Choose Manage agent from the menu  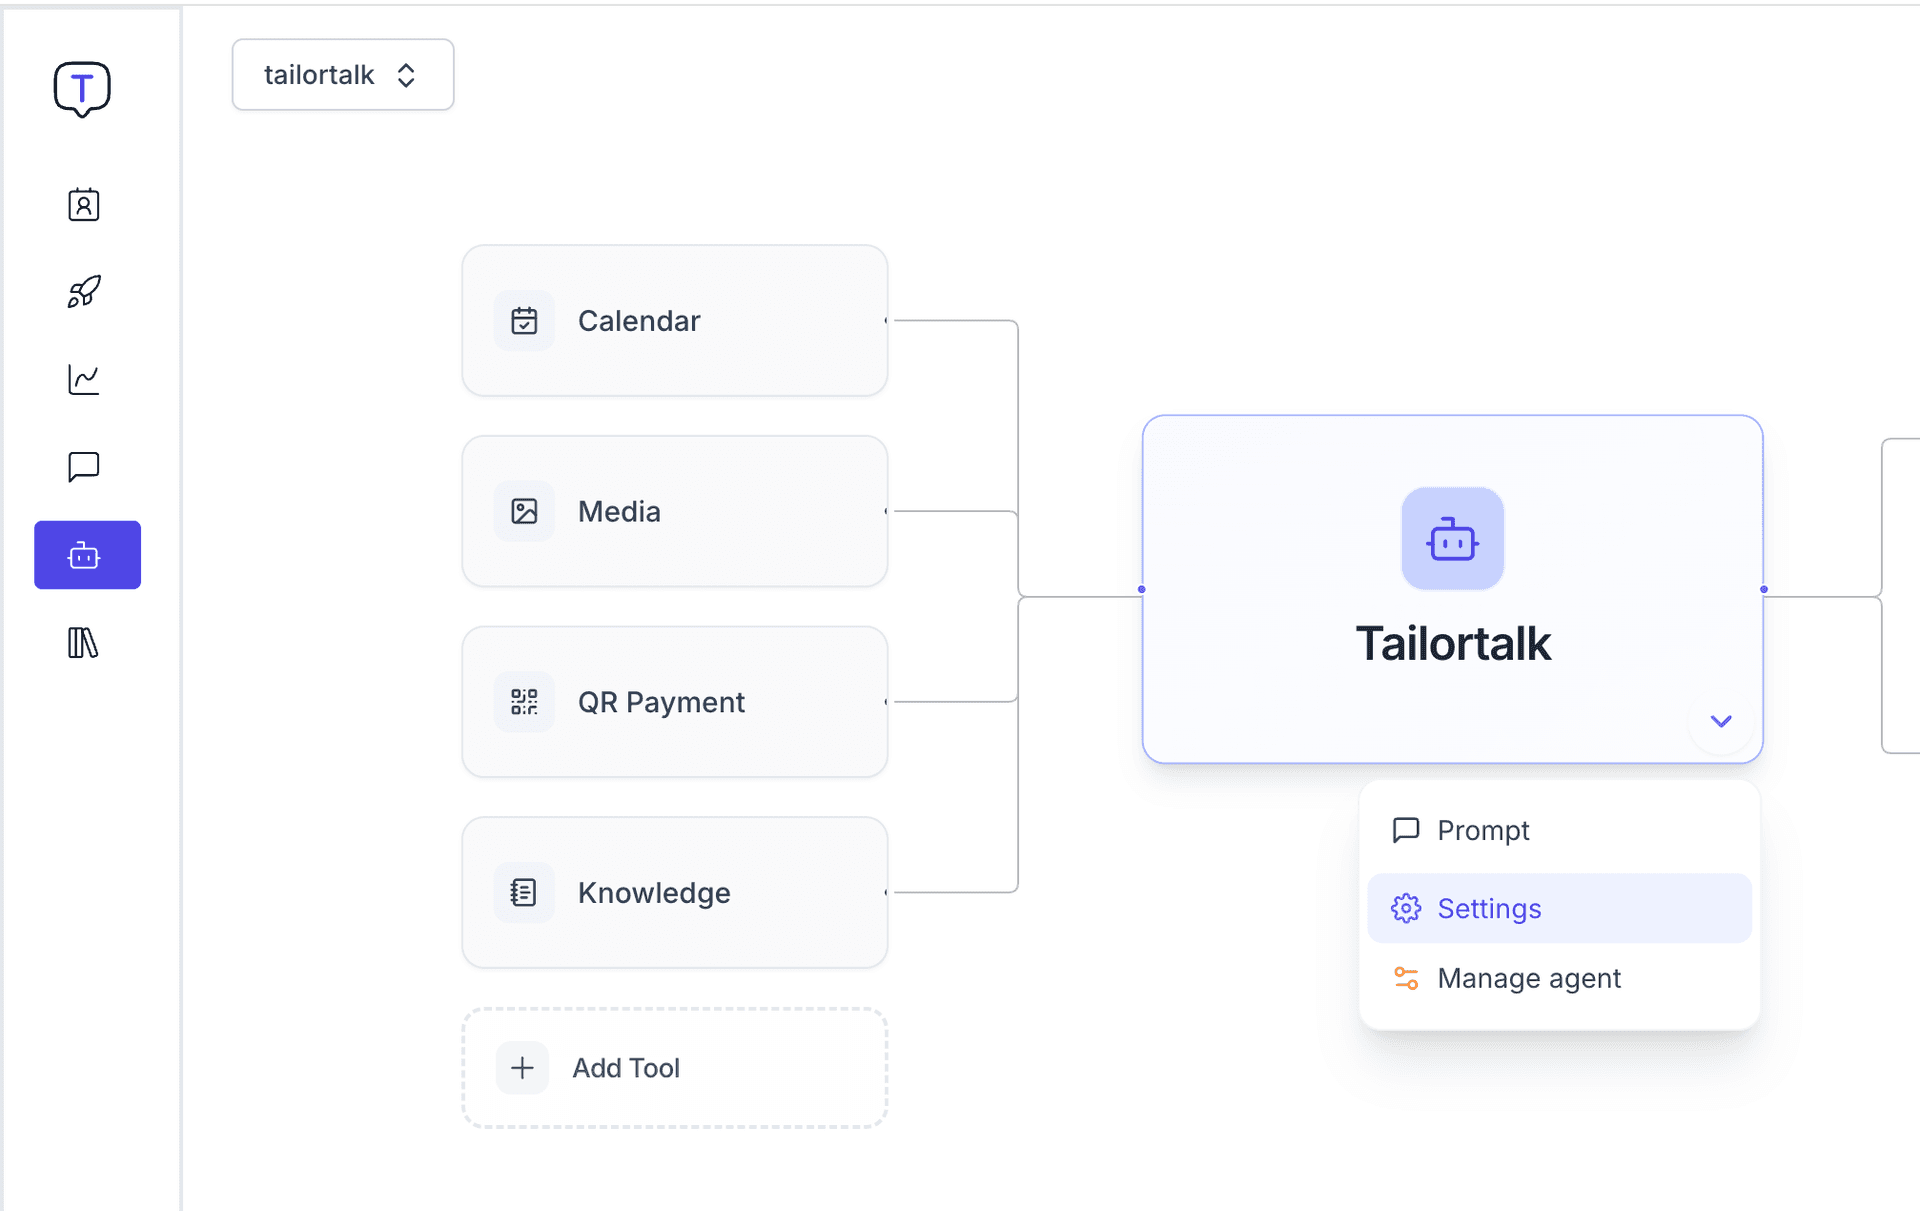tap(1559, 978)
